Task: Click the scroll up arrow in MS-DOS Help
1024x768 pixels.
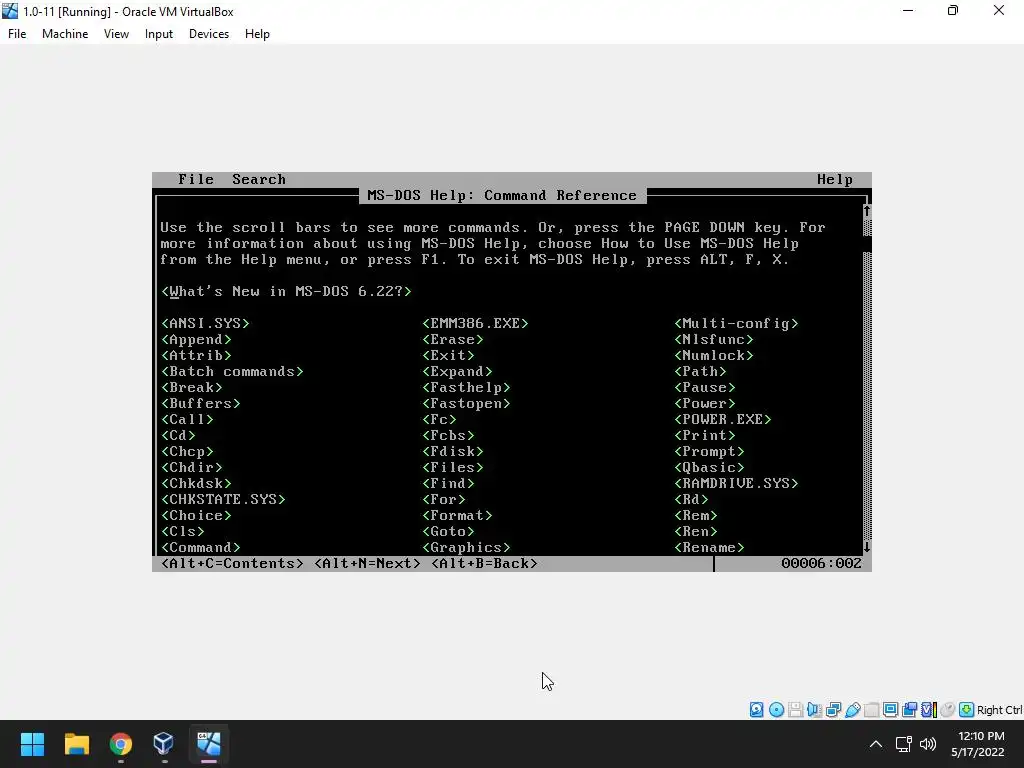Action: point(867,211)
